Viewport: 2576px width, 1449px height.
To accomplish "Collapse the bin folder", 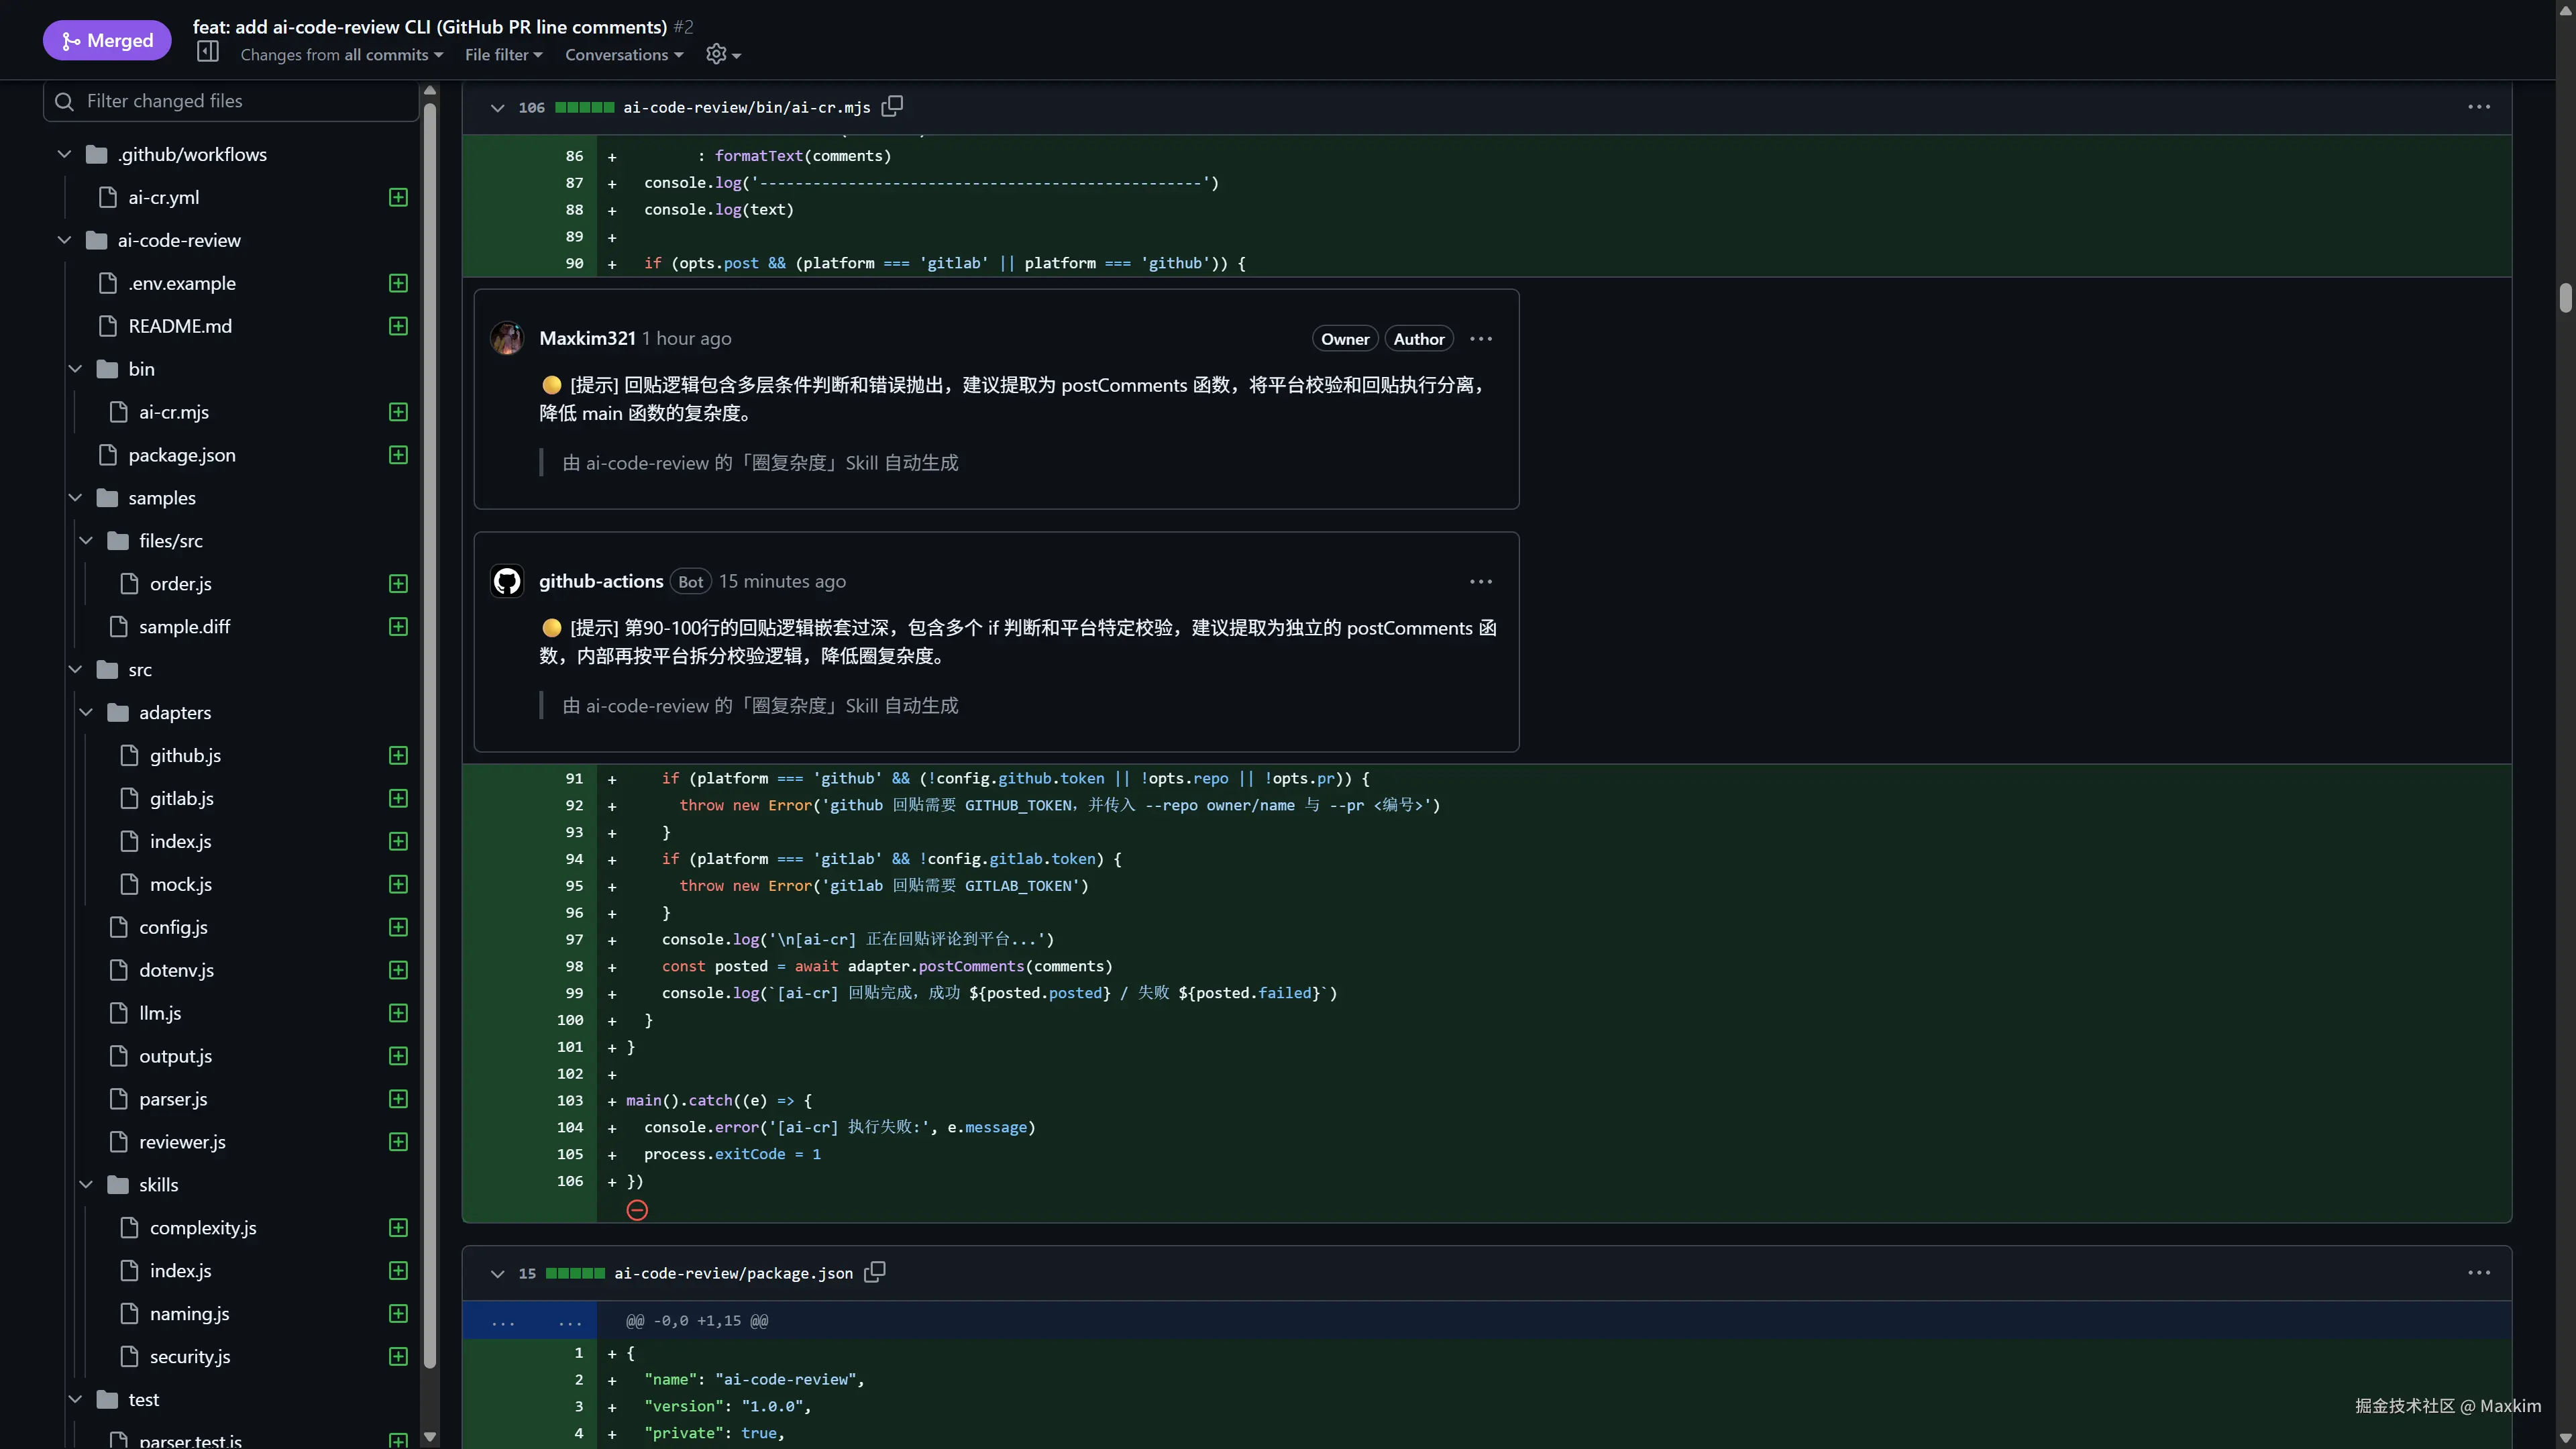I will click(75, 369).
